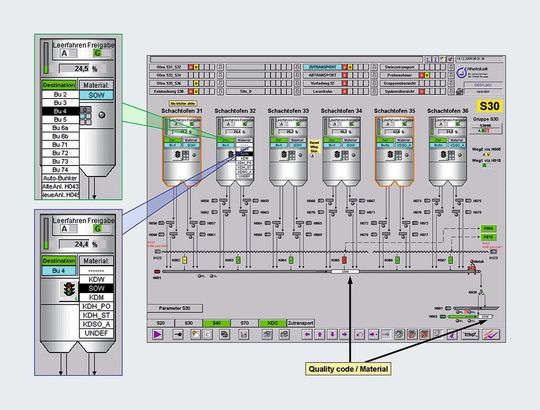This screenshot has width=540, height=410.
Task: Toggle the yellow status box beside Ofen S35_S36
Action: [196, 83]
